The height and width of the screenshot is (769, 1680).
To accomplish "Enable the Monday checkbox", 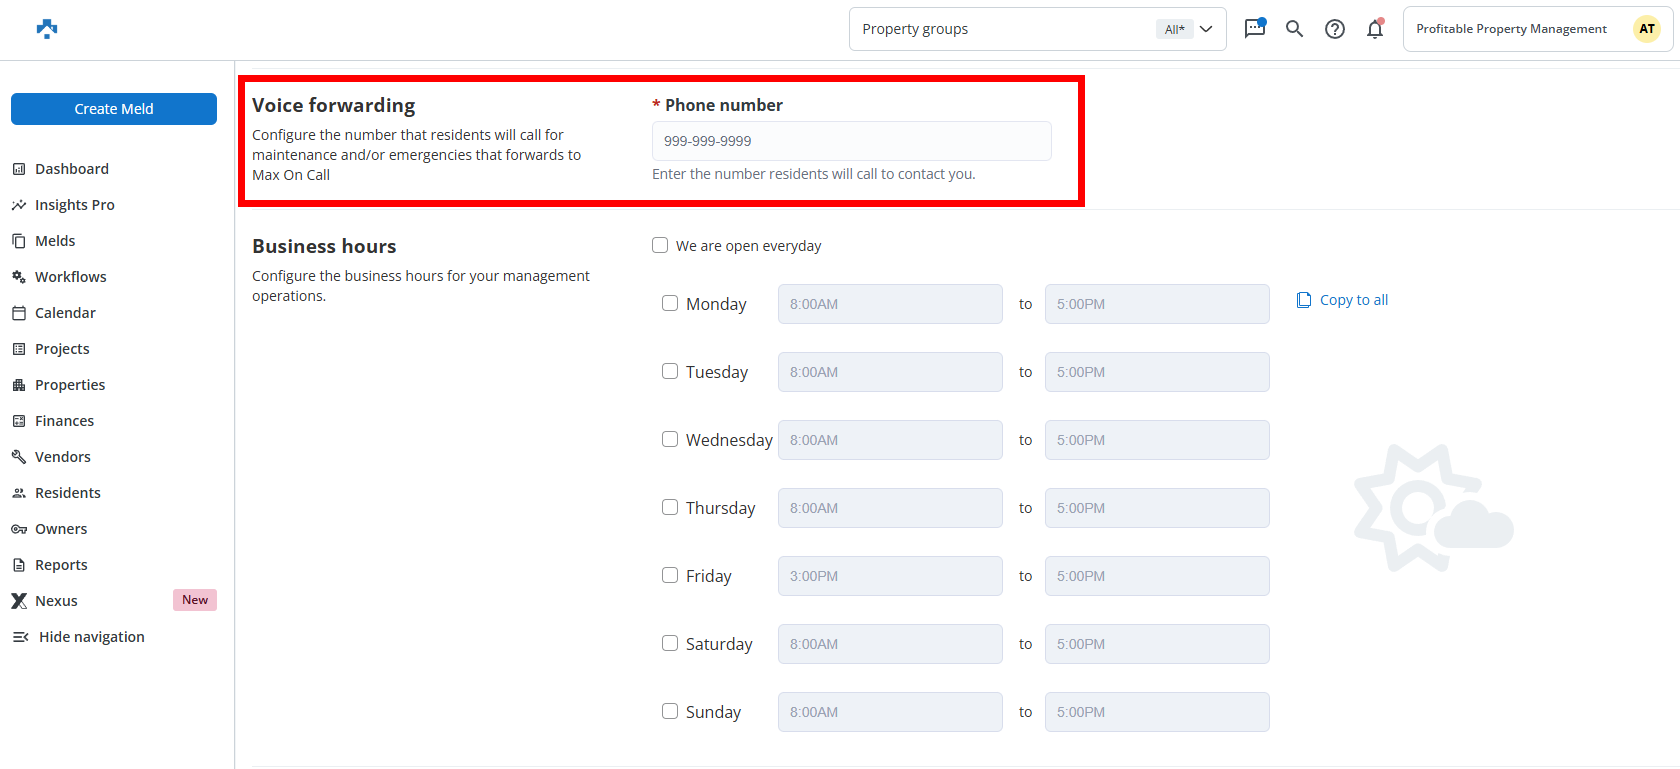I will (670, 303).
